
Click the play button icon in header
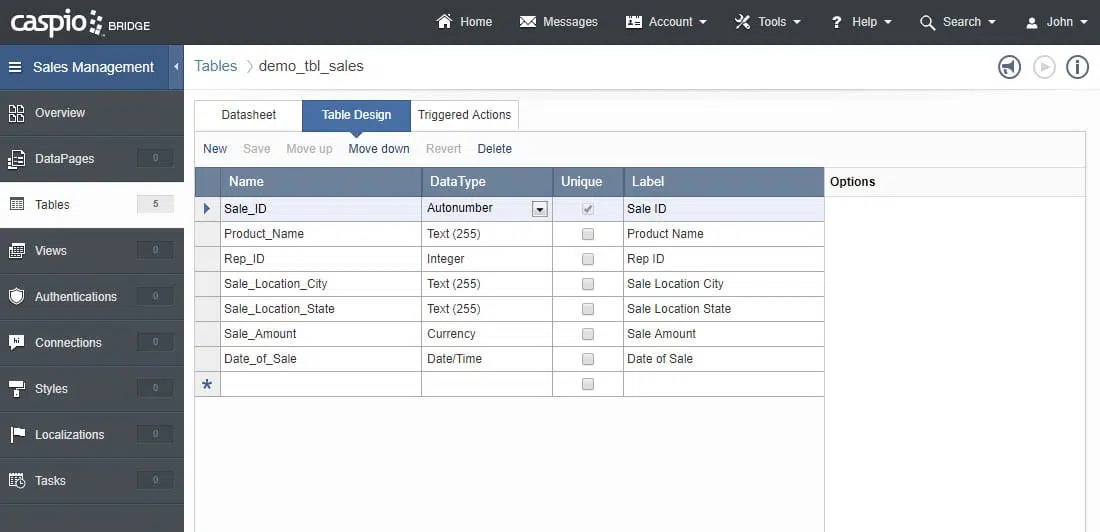1044,67
